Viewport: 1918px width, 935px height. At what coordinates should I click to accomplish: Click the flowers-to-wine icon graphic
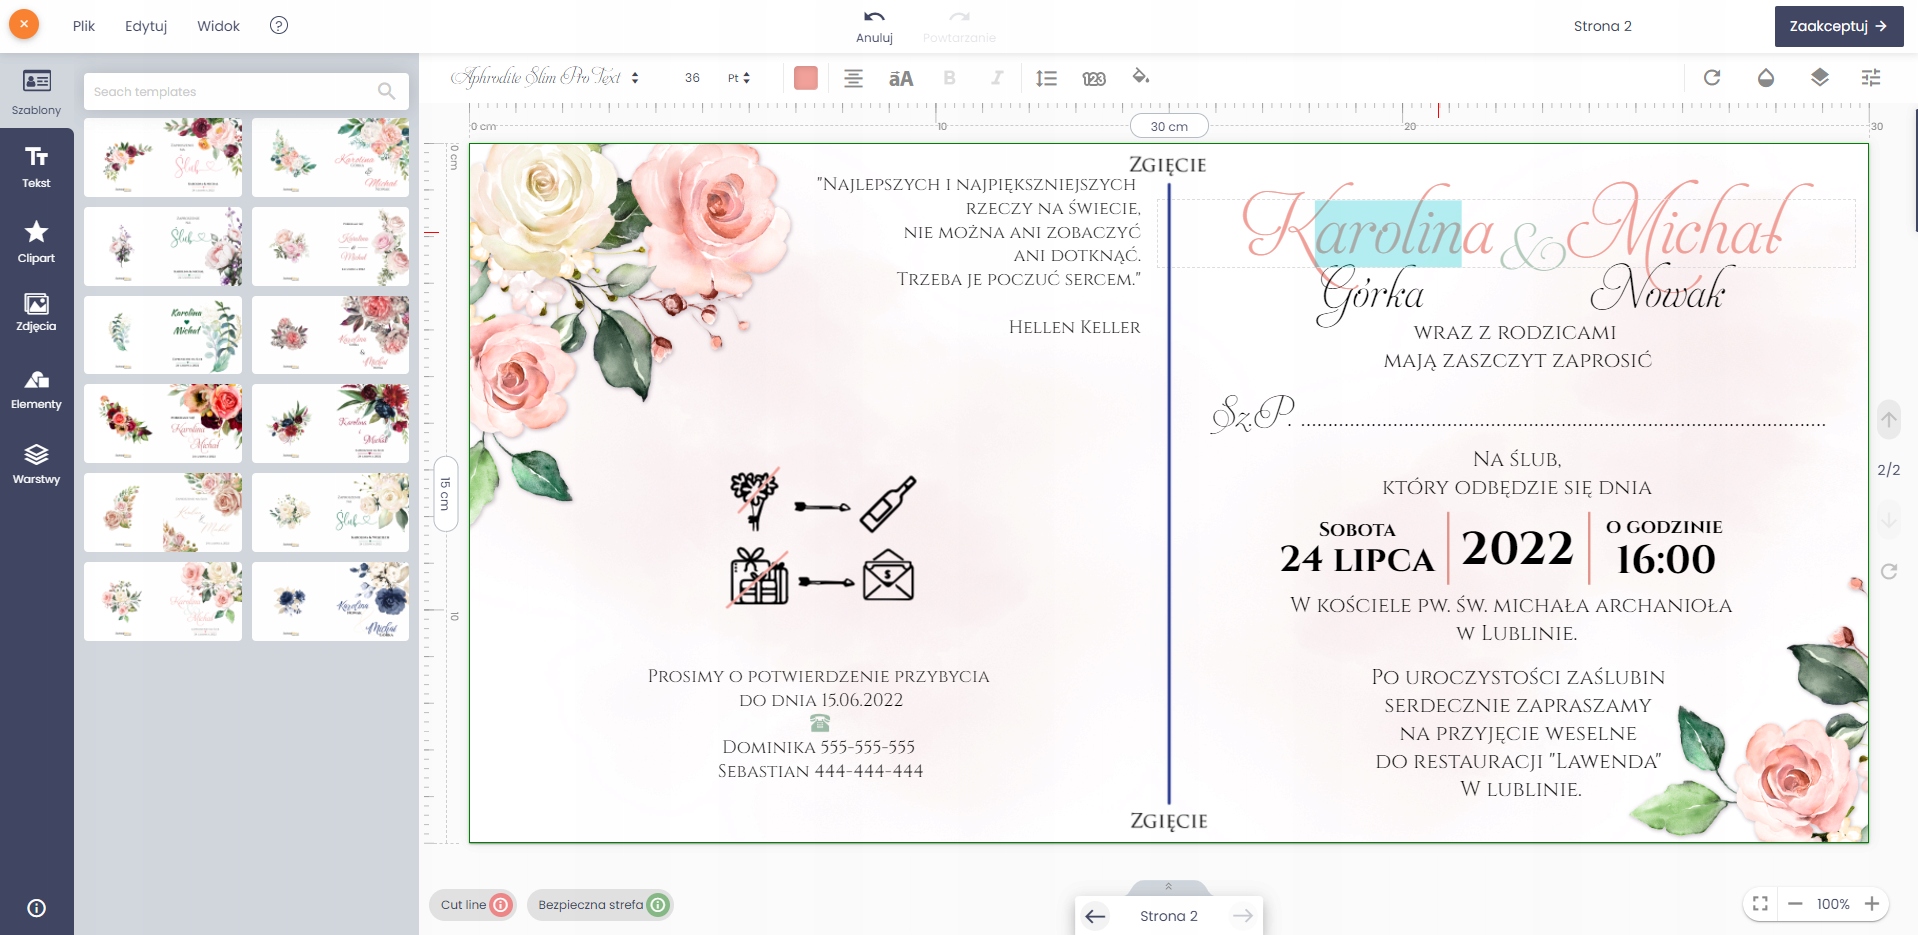(x=823, y=502)
